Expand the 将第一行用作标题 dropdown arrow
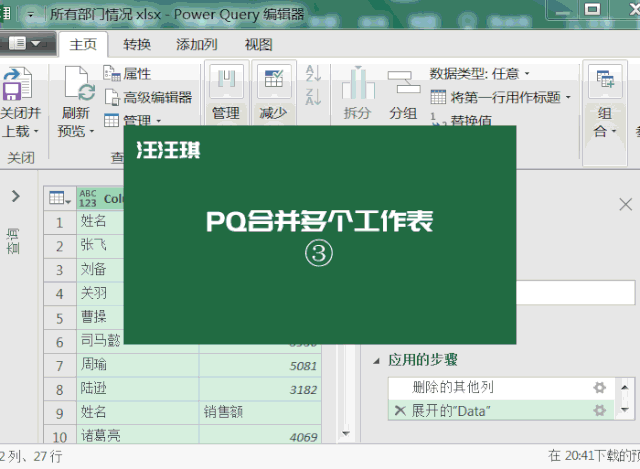This screenshot has height=469, width=640. tap(568, 97)
